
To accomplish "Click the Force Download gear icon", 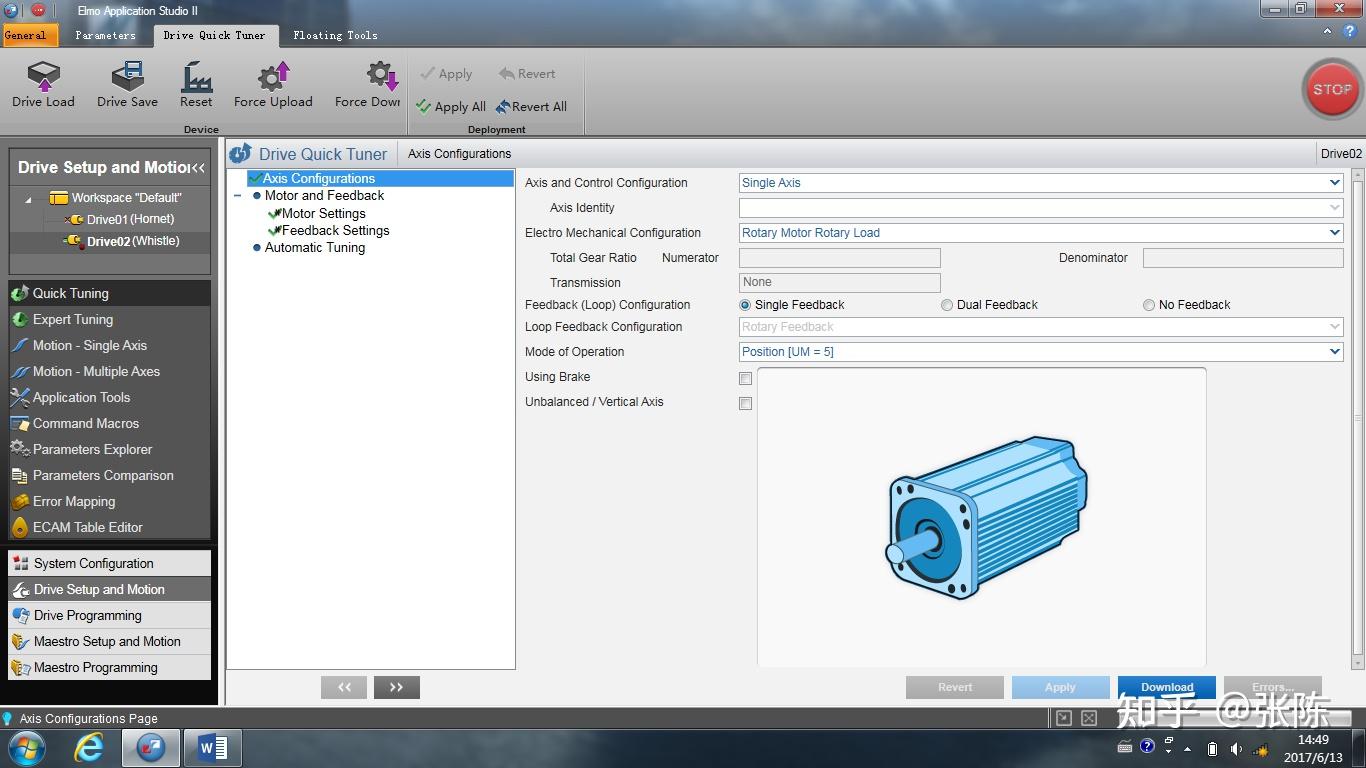I will pyautogui.click(x=380, y=77).
